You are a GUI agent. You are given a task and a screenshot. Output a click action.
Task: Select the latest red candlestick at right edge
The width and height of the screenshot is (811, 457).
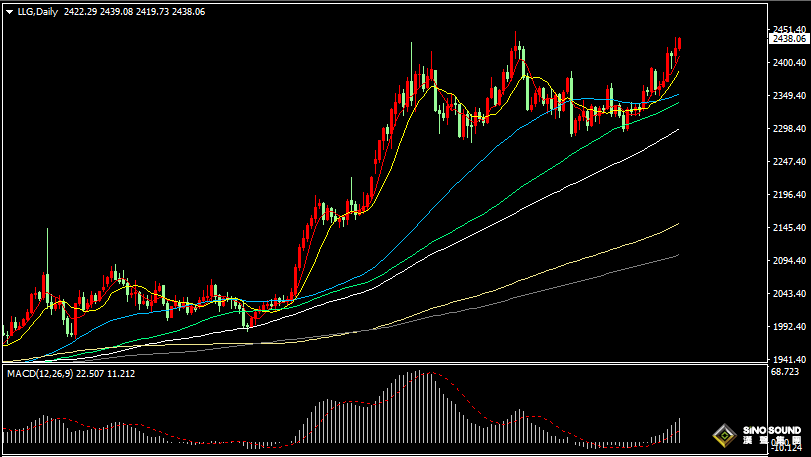[679, 45]
